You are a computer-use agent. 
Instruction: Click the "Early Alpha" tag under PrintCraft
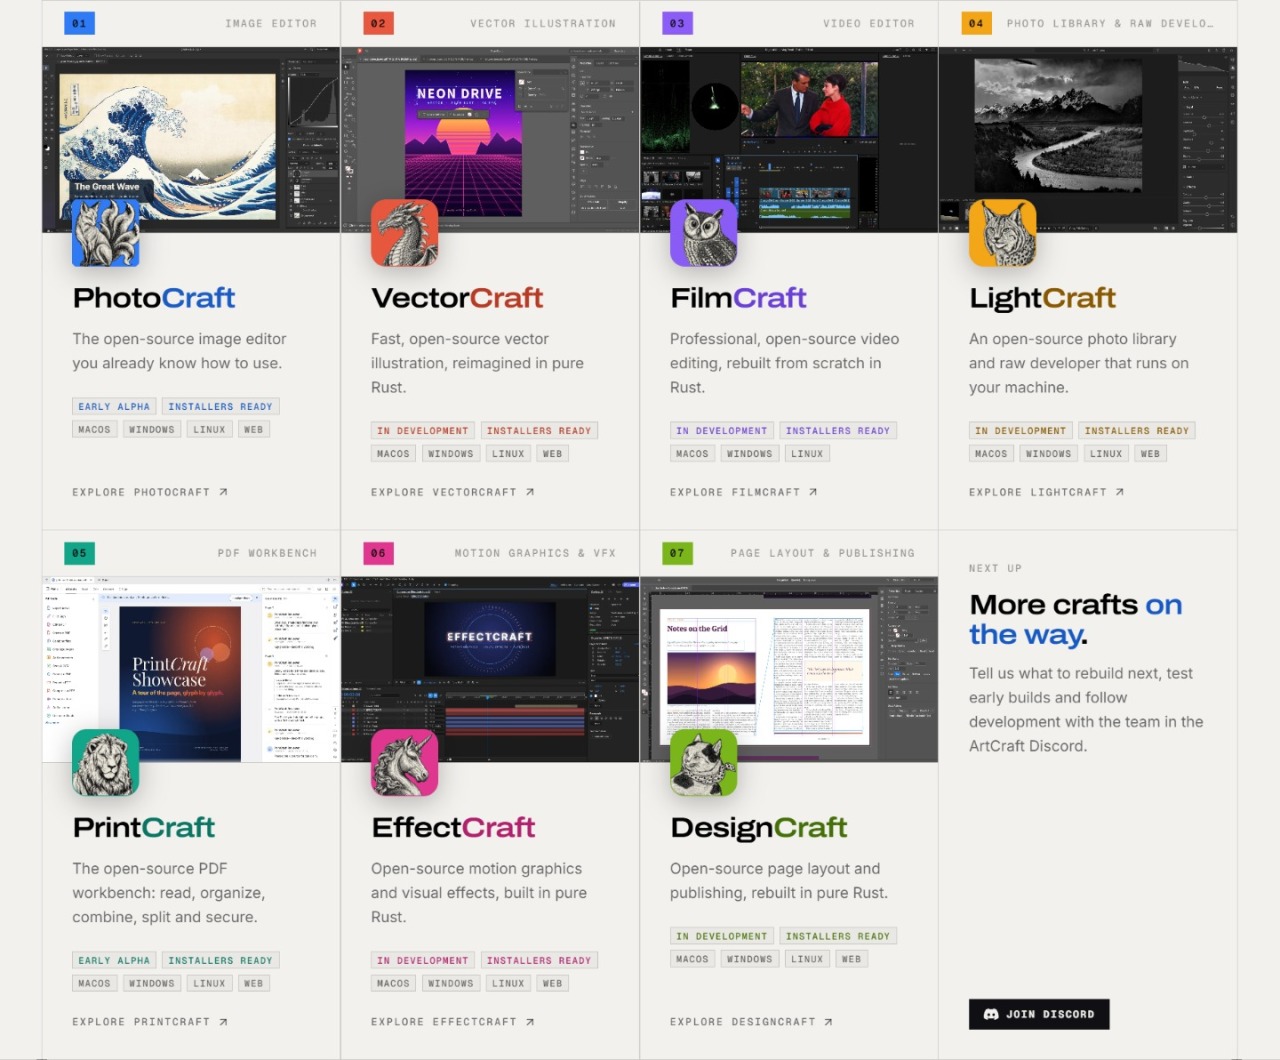114,961
